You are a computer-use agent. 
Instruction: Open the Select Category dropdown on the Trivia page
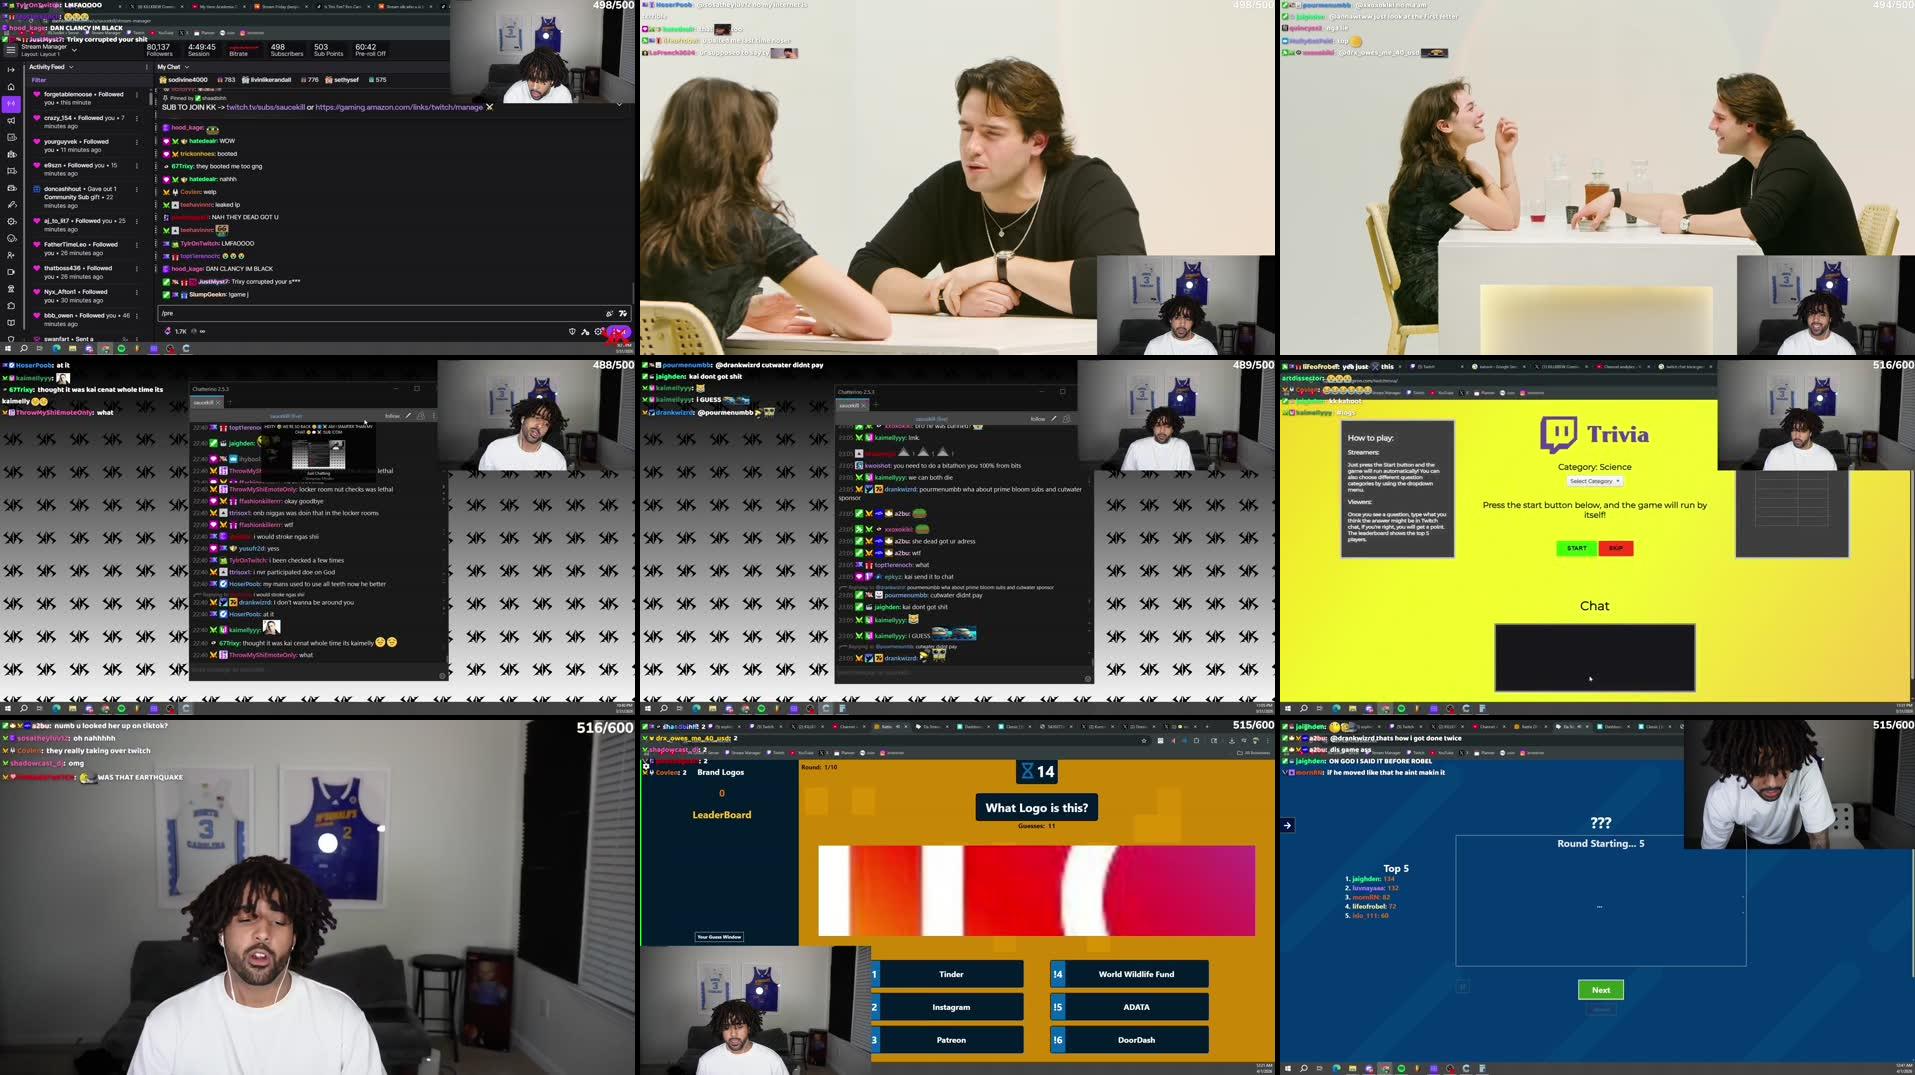[1594, 481]
